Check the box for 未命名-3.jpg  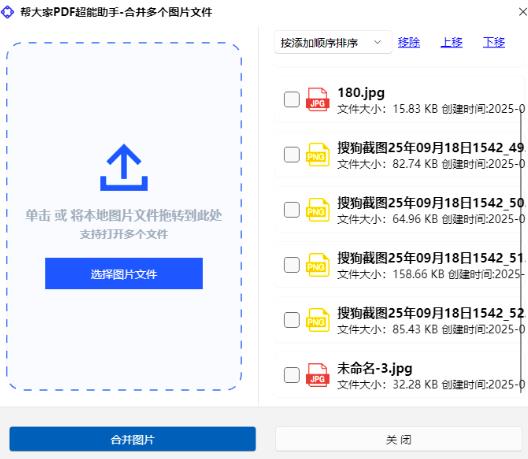[292, 375]
